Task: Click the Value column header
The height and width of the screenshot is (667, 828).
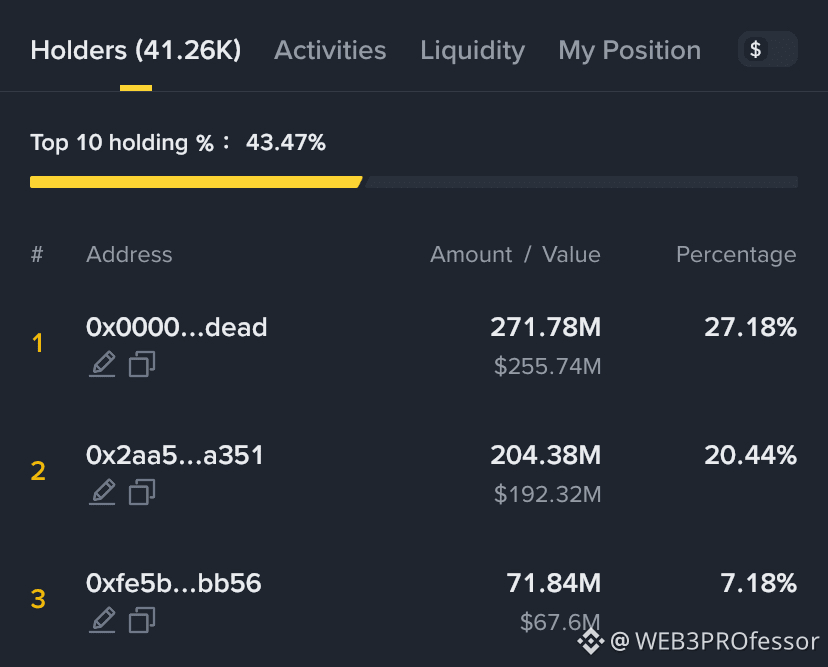Action: click(571, 255)
